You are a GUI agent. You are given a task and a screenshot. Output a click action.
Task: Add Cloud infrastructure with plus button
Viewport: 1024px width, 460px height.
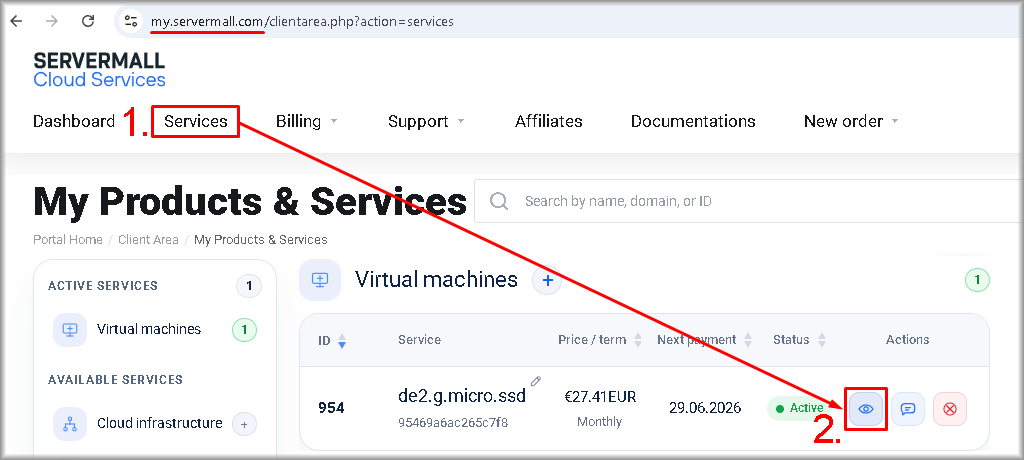[x=244, y=424]
